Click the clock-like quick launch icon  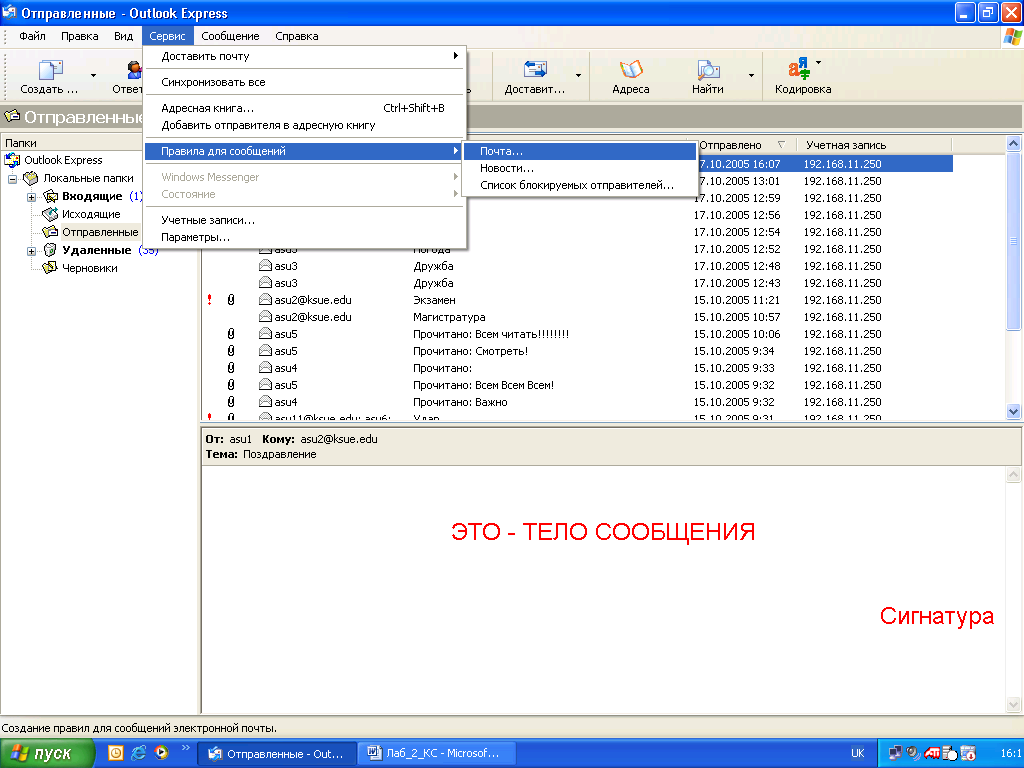pos(116,754)
